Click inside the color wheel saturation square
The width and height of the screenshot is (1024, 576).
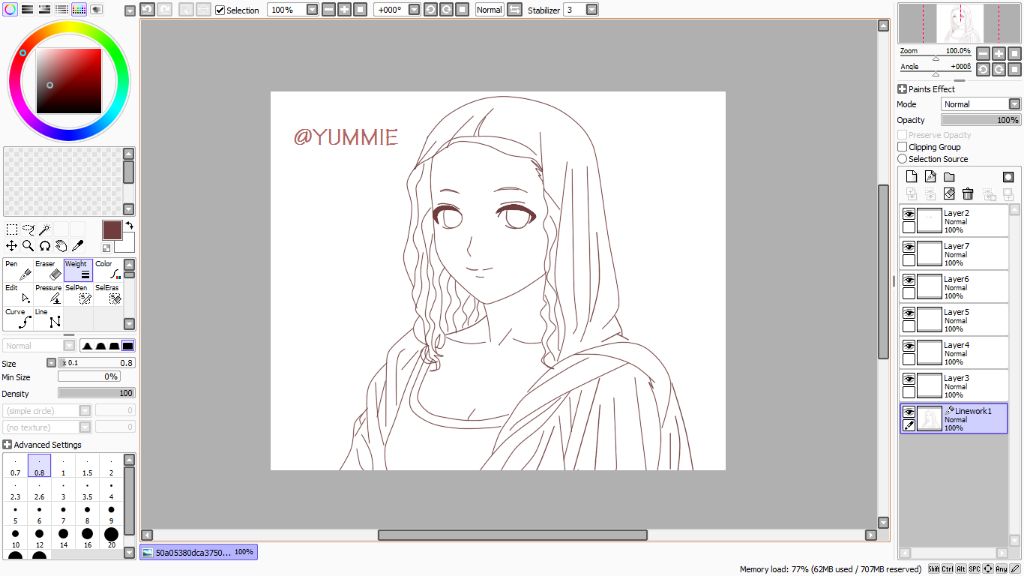coord(69,81)
